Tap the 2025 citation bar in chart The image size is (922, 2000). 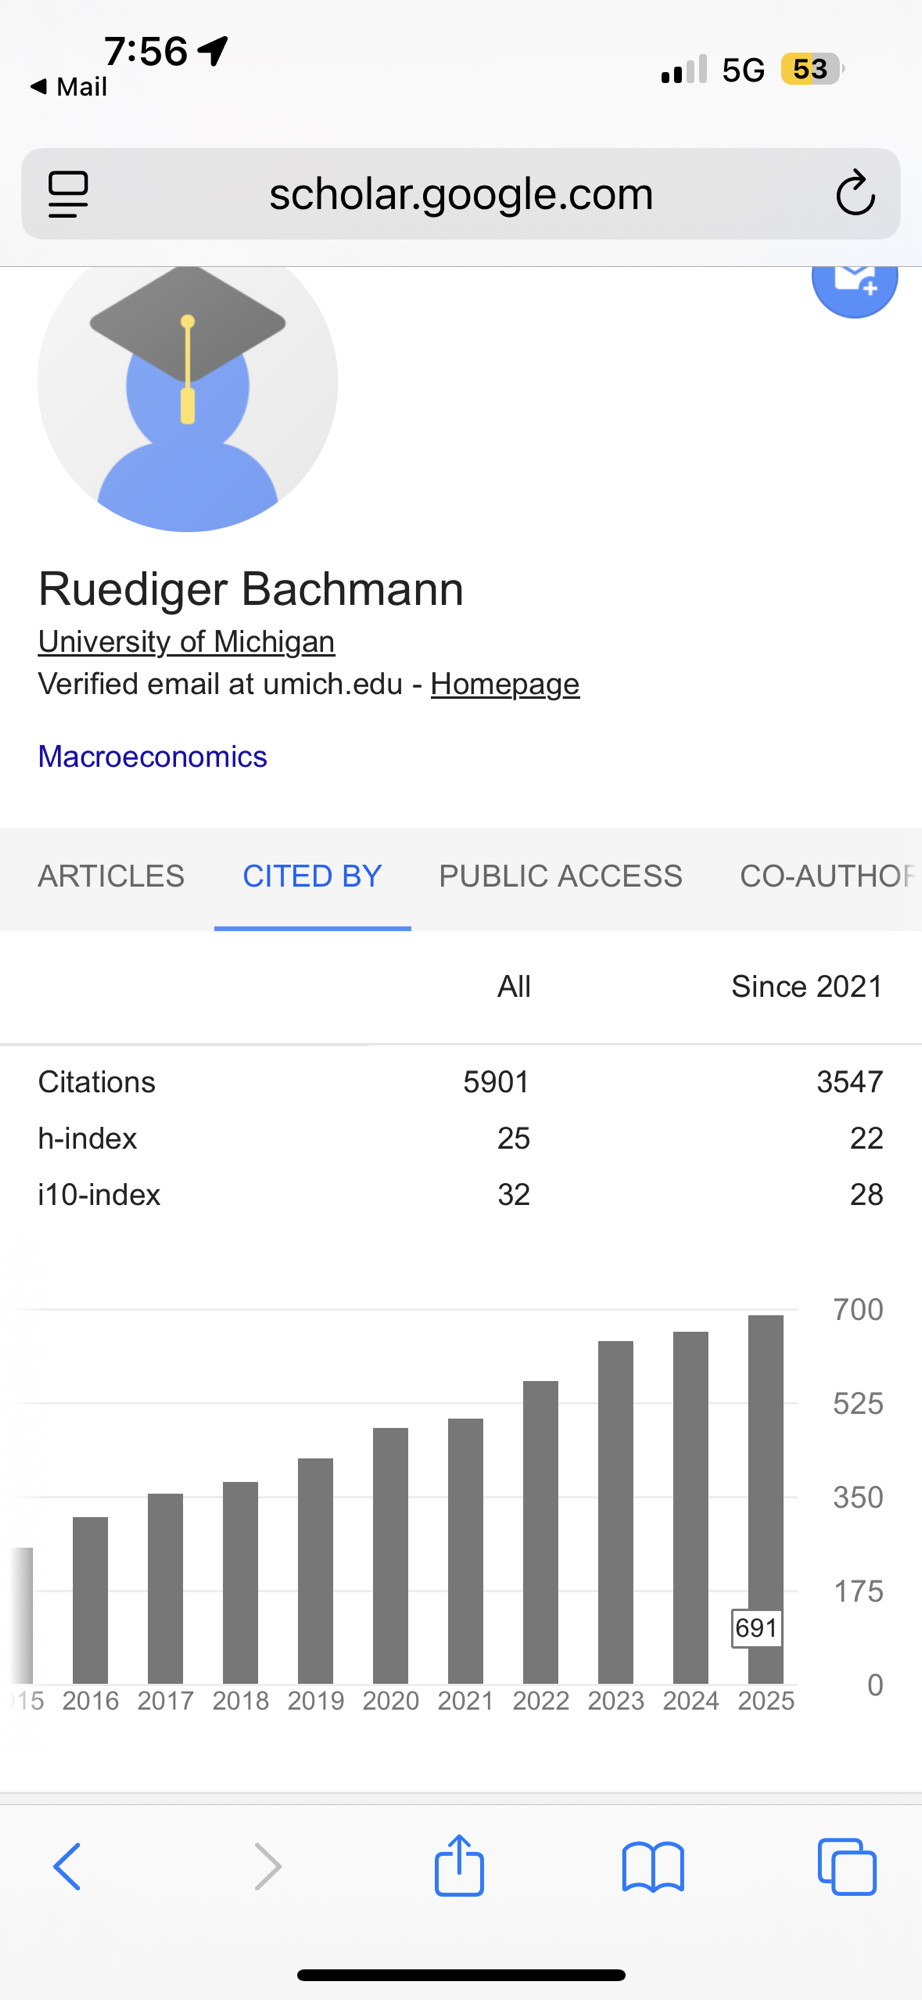click(766, 1500)
